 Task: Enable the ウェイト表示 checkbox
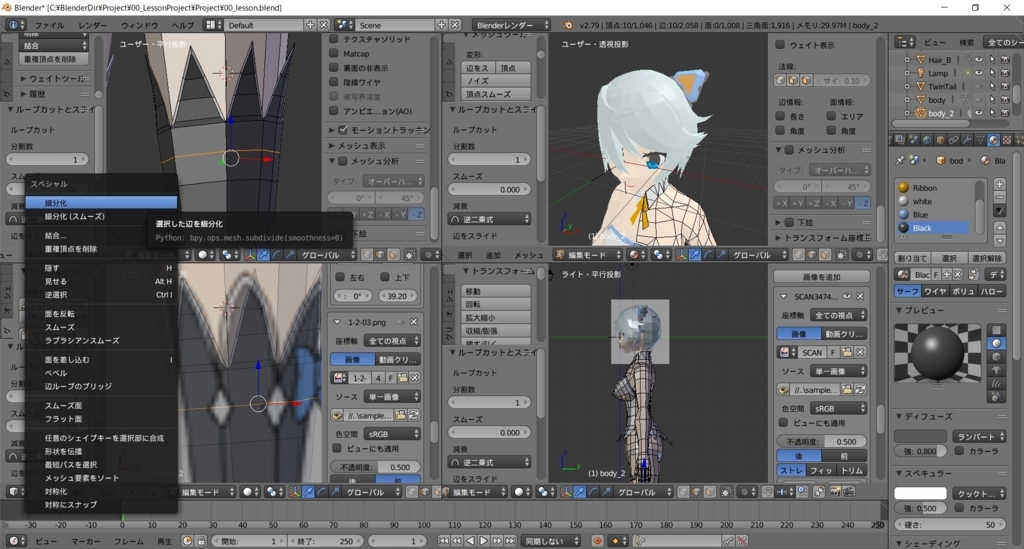pyautogui.click(x=780, y=44)
